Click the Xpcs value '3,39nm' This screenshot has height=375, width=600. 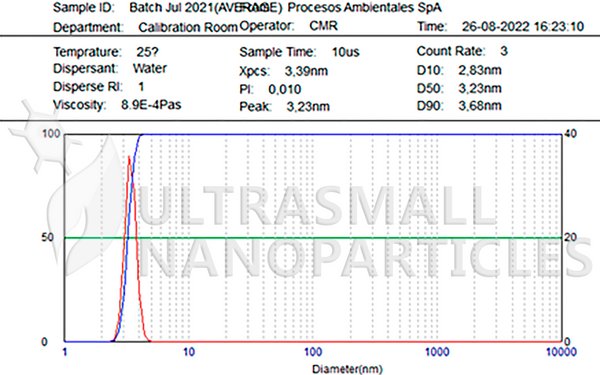tap(306, 71)
